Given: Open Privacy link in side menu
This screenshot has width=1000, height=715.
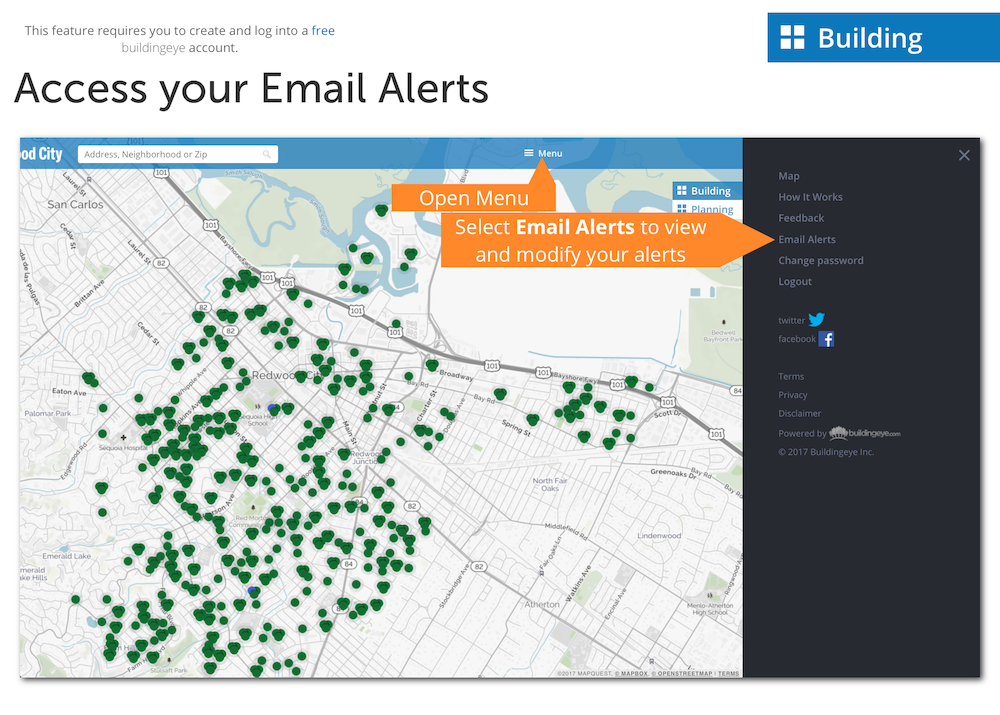Looking at the screenshot, I should coord(793,395).
